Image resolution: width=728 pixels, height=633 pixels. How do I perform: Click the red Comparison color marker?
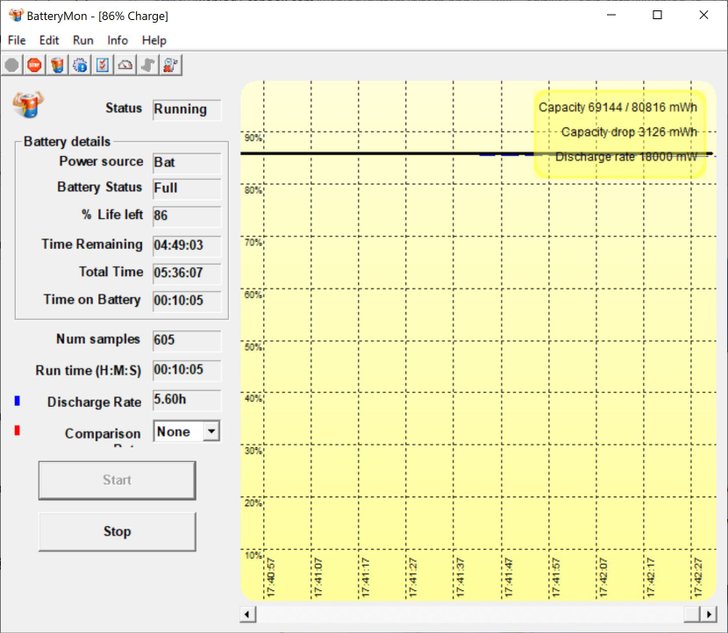17,431
